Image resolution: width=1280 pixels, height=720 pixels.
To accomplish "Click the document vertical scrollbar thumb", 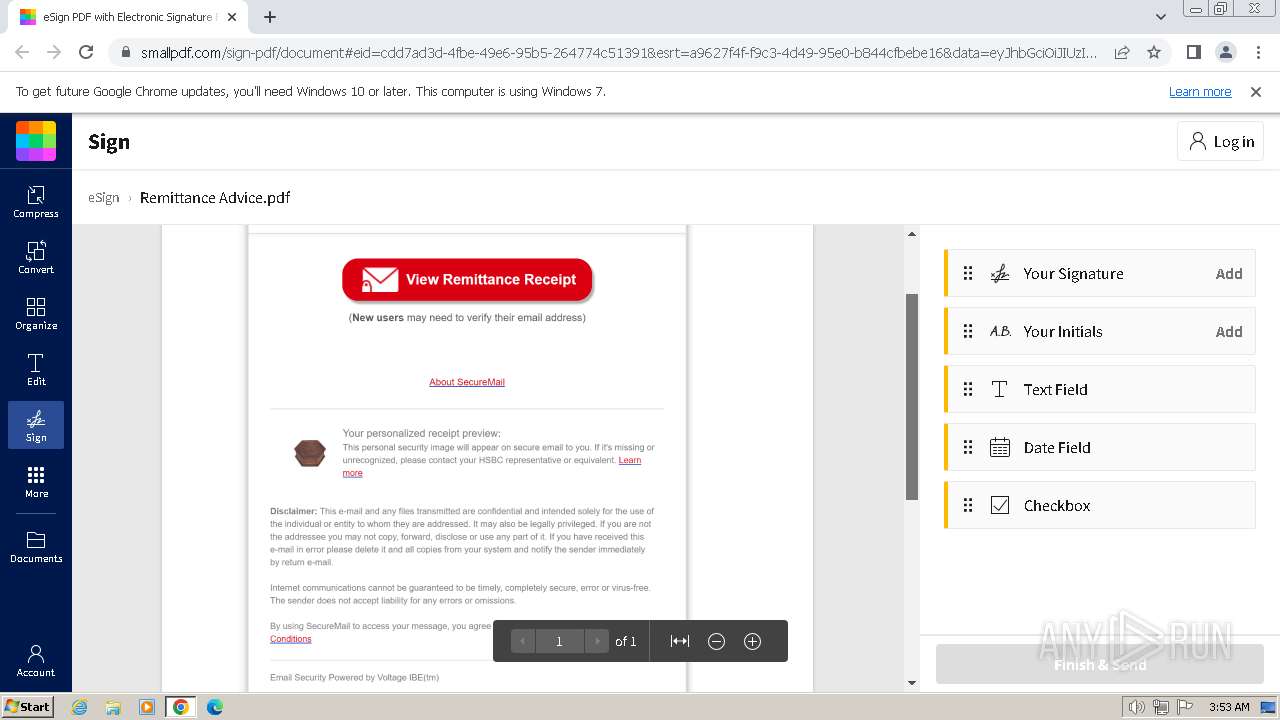I will click(x=911, y=397).
